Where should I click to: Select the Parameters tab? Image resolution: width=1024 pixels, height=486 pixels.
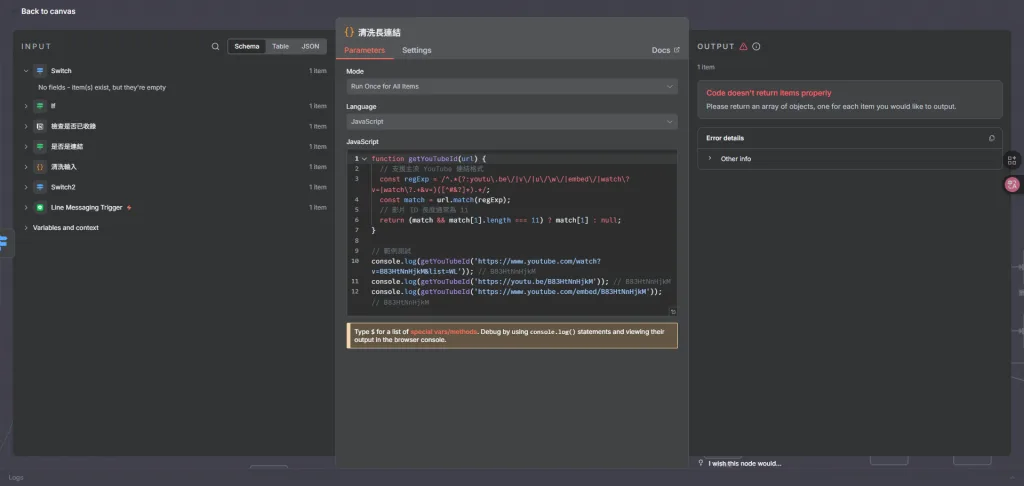[x=364, y=50]
